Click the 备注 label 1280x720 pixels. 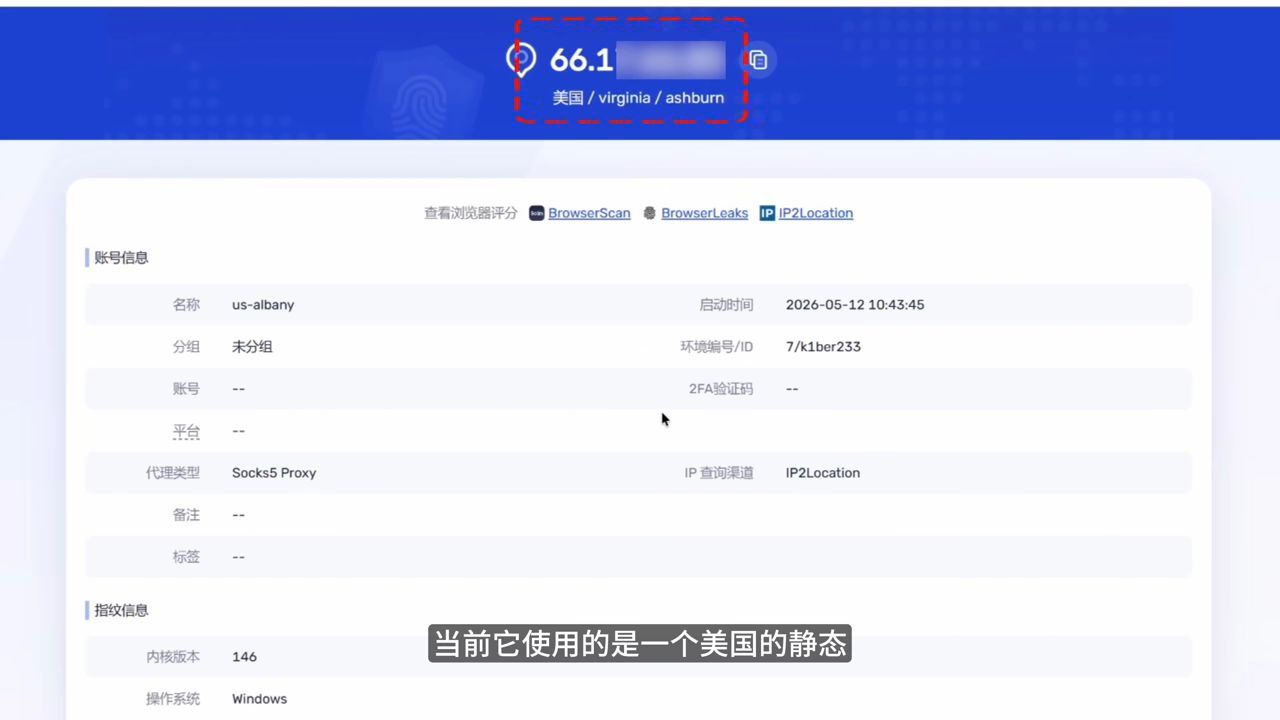(x=186, y=515)
